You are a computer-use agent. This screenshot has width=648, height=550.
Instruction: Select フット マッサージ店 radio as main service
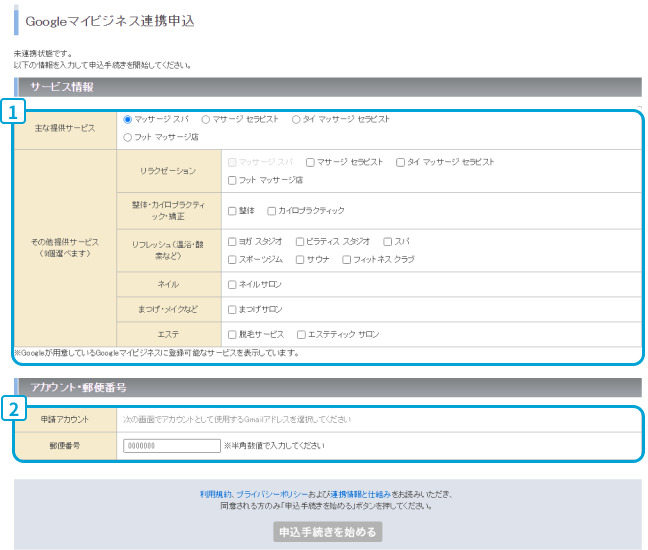[x=127, y=137]
